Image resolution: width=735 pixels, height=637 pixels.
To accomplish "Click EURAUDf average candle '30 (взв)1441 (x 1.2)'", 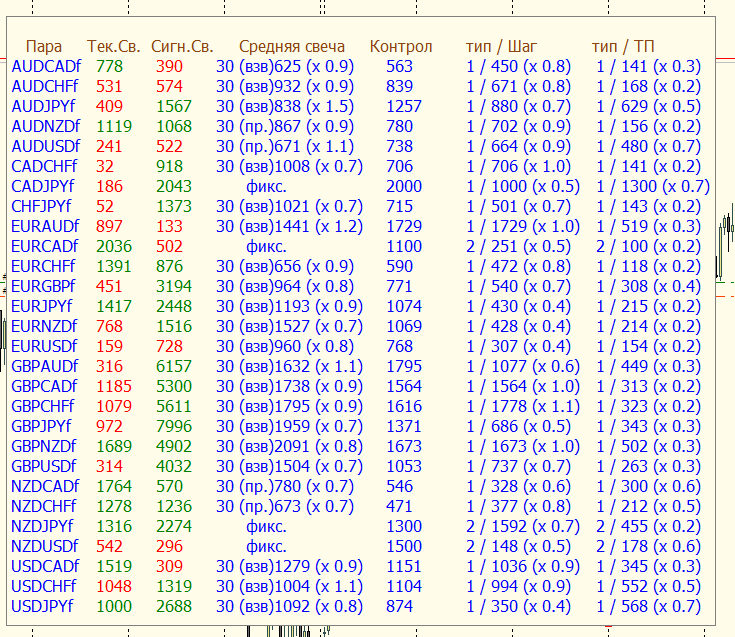I will pos(289,226).
